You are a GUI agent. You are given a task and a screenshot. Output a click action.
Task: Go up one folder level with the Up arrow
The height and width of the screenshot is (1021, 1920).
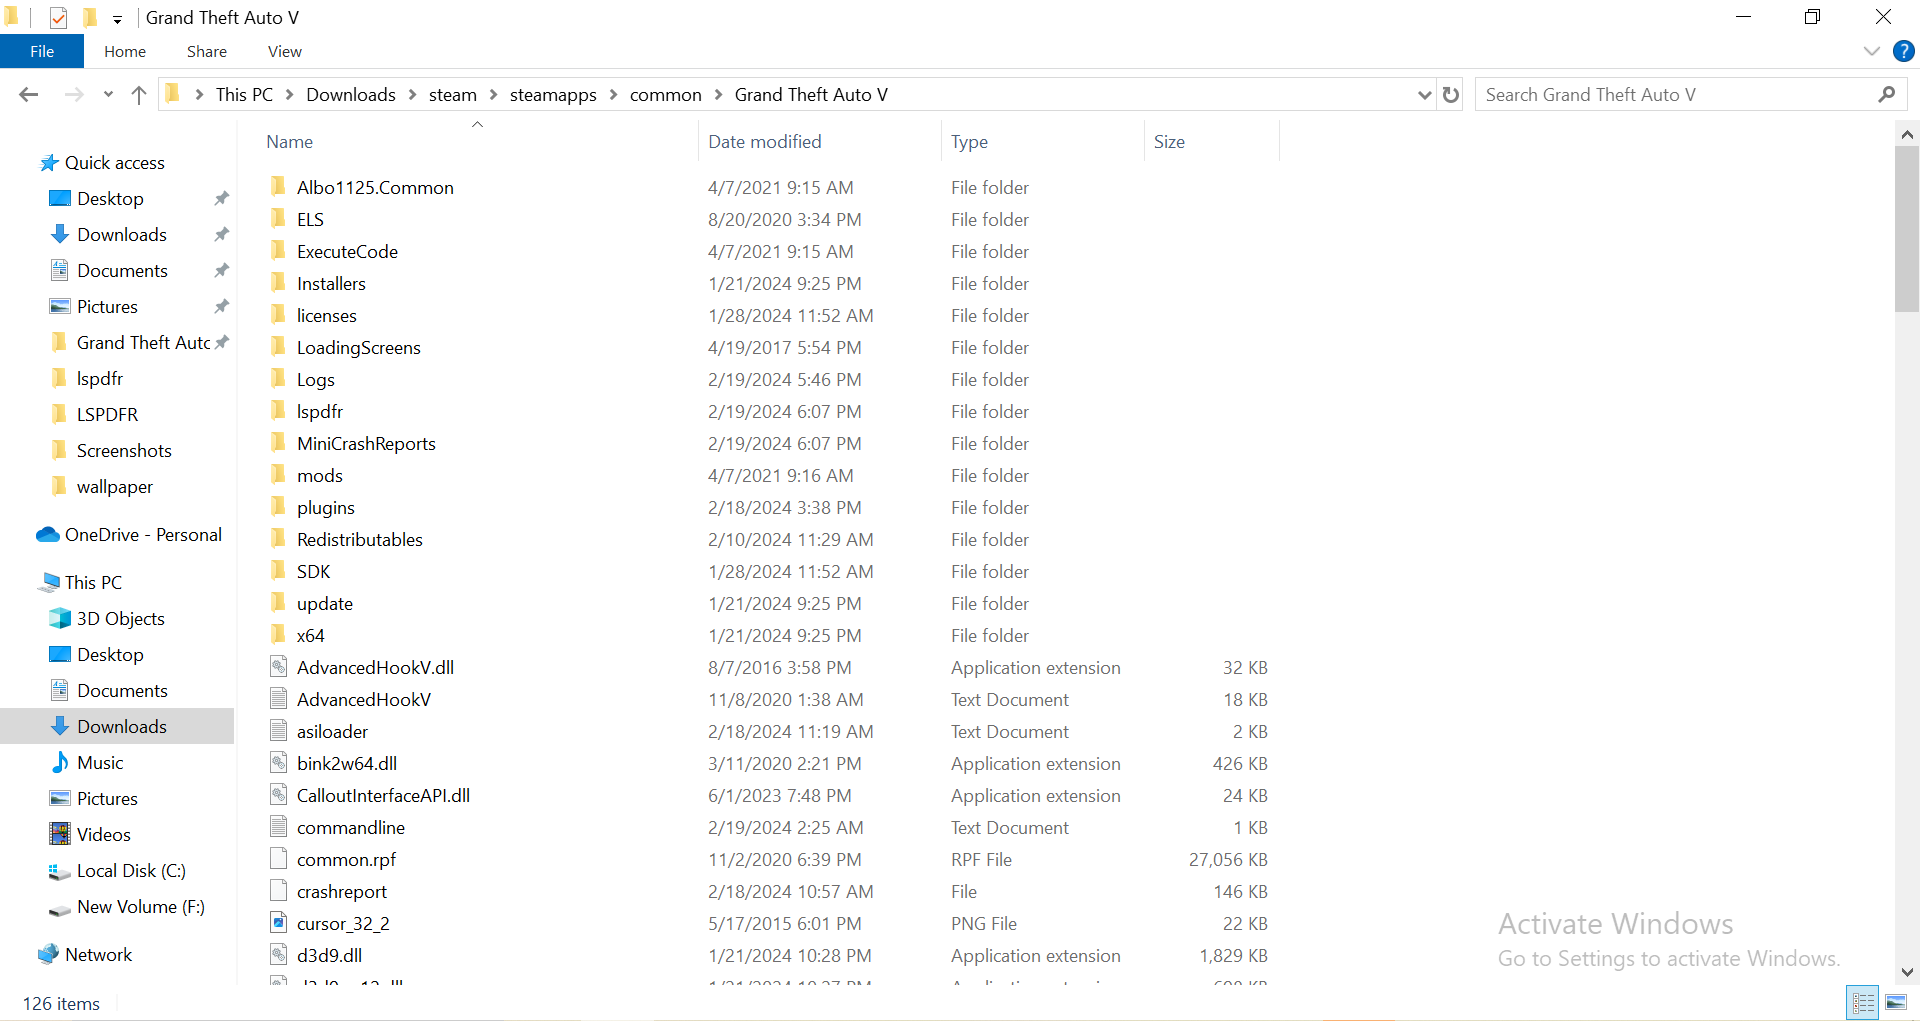tap(139, 95)
